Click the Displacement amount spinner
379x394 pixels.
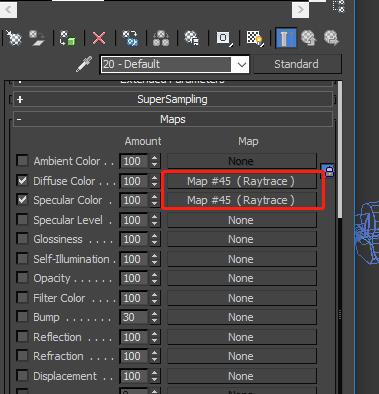click(154, 376)
